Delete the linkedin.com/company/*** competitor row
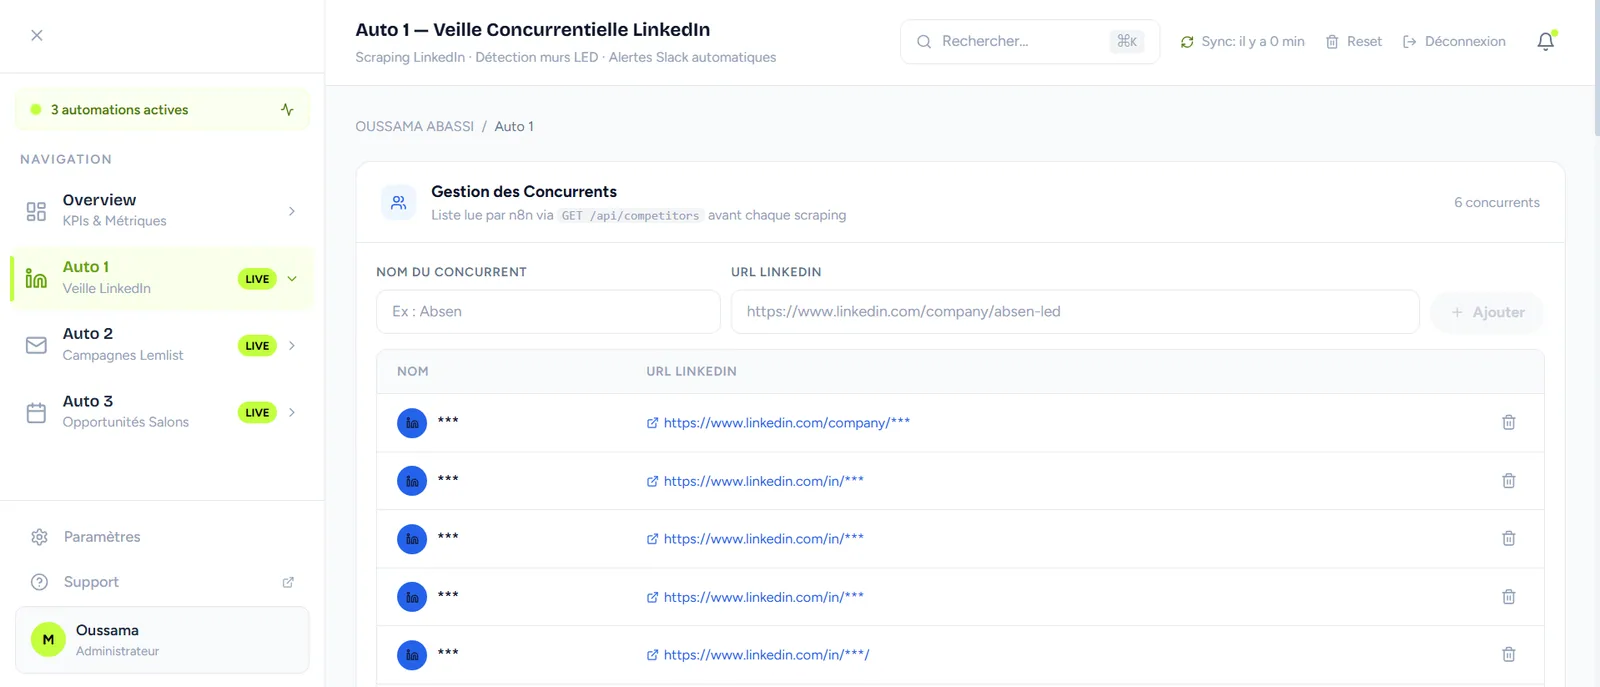This screenshot has height=687, width=1600. pos(1509,422)
